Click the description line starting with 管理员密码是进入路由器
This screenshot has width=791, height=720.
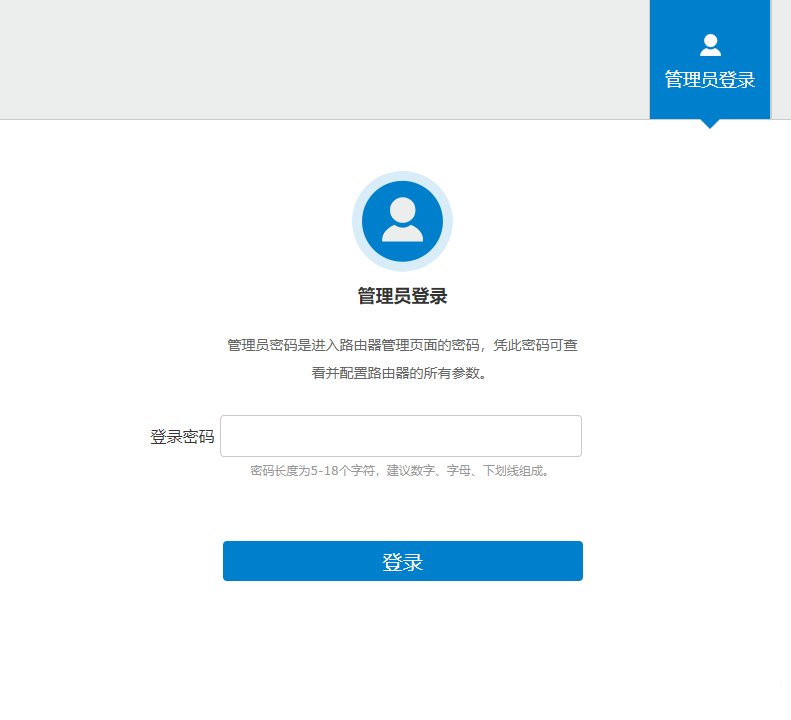click(x=402, y=345)
